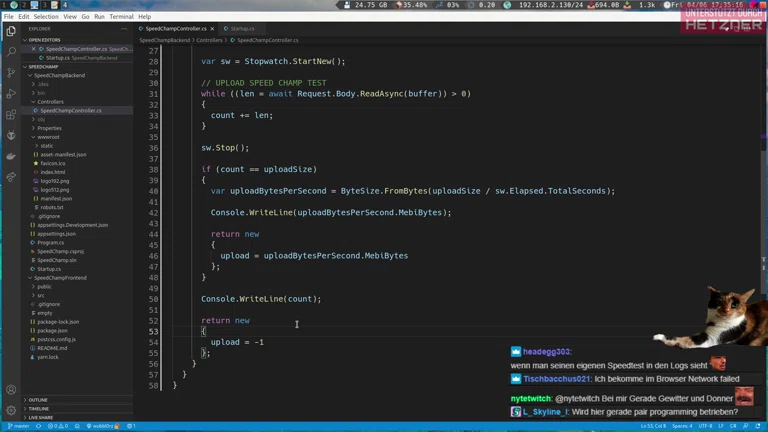
Task: Close SpeedChampController.cs in Open Editors
Action: pos(34,49)
